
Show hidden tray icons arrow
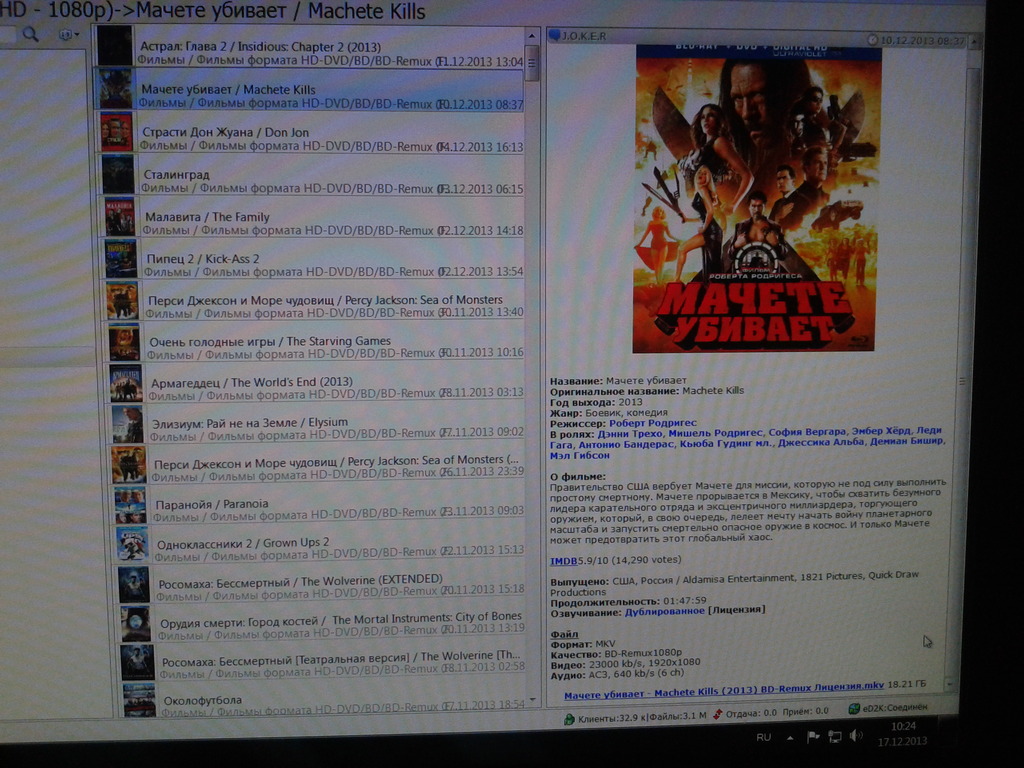[790, 738]
